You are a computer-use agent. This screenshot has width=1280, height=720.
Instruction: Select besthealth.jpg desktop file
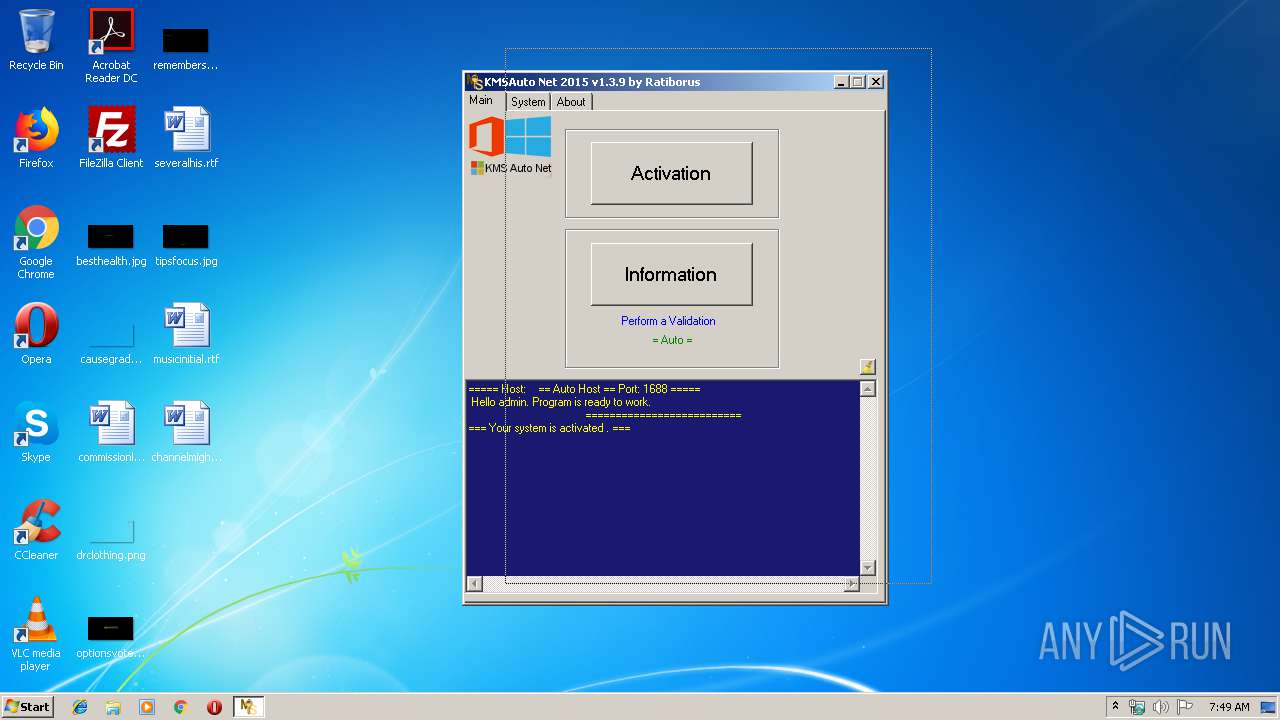(x=111, y=245)
